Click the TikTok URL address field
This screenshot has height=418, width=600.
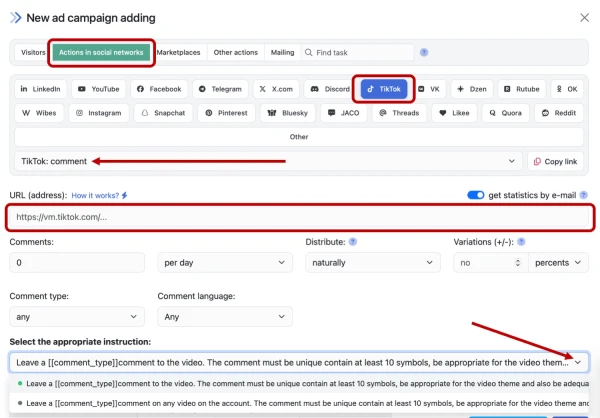click(300, 218)
